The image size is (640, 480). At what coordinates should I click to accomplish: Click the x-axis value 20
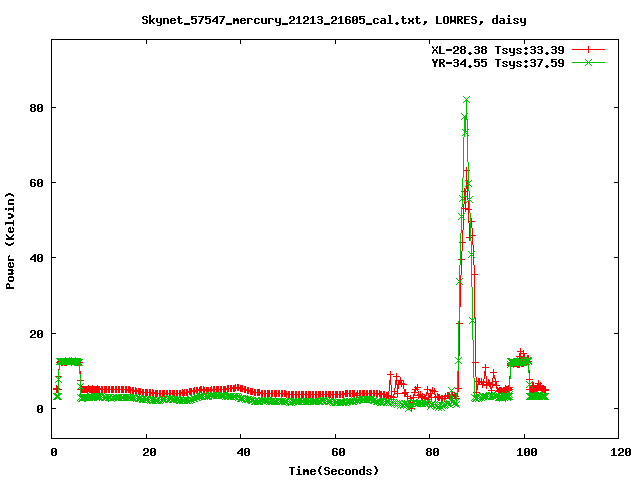coord(149,452)
